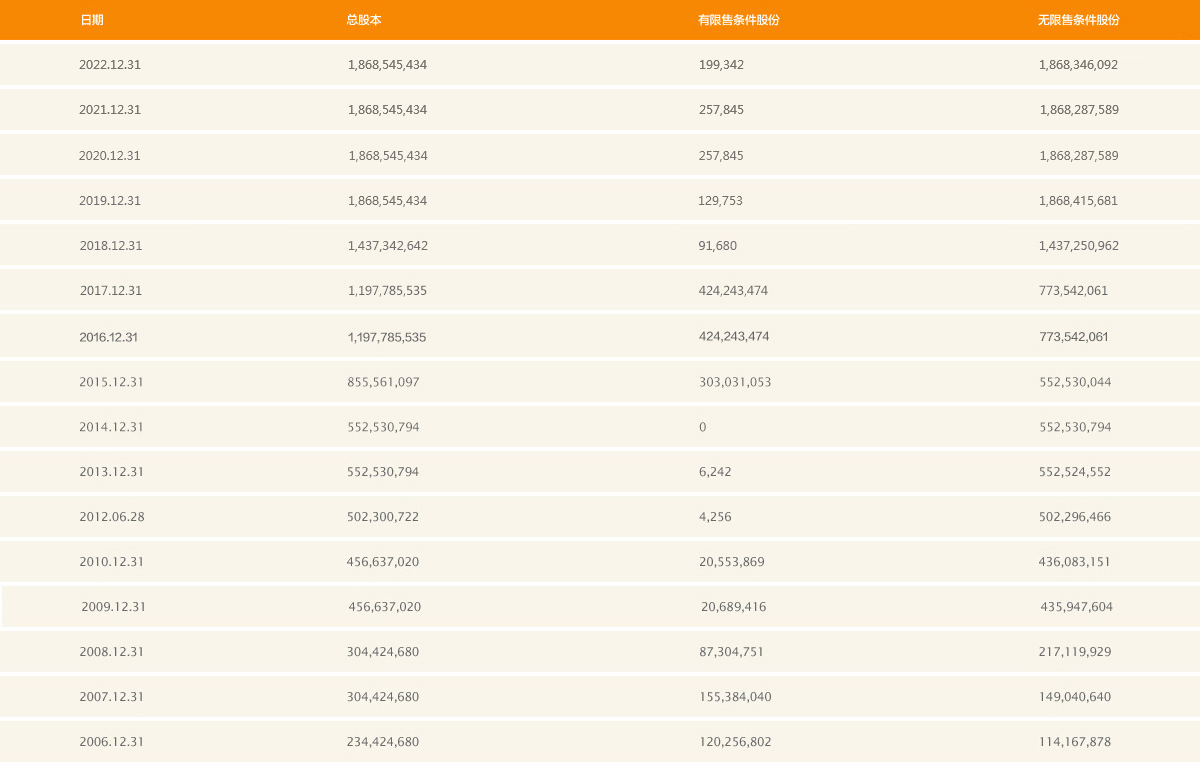Click restricted shares value 6,242

(x=715, y=472)
